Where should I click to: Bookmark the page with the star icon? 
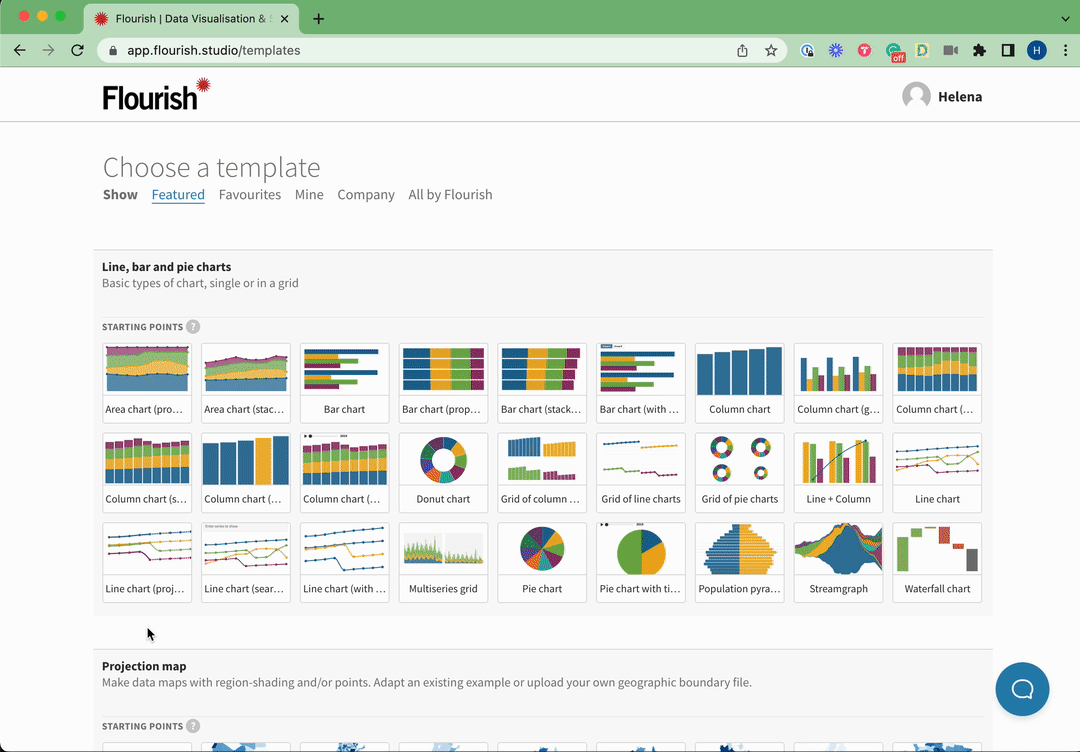point(773,50)
